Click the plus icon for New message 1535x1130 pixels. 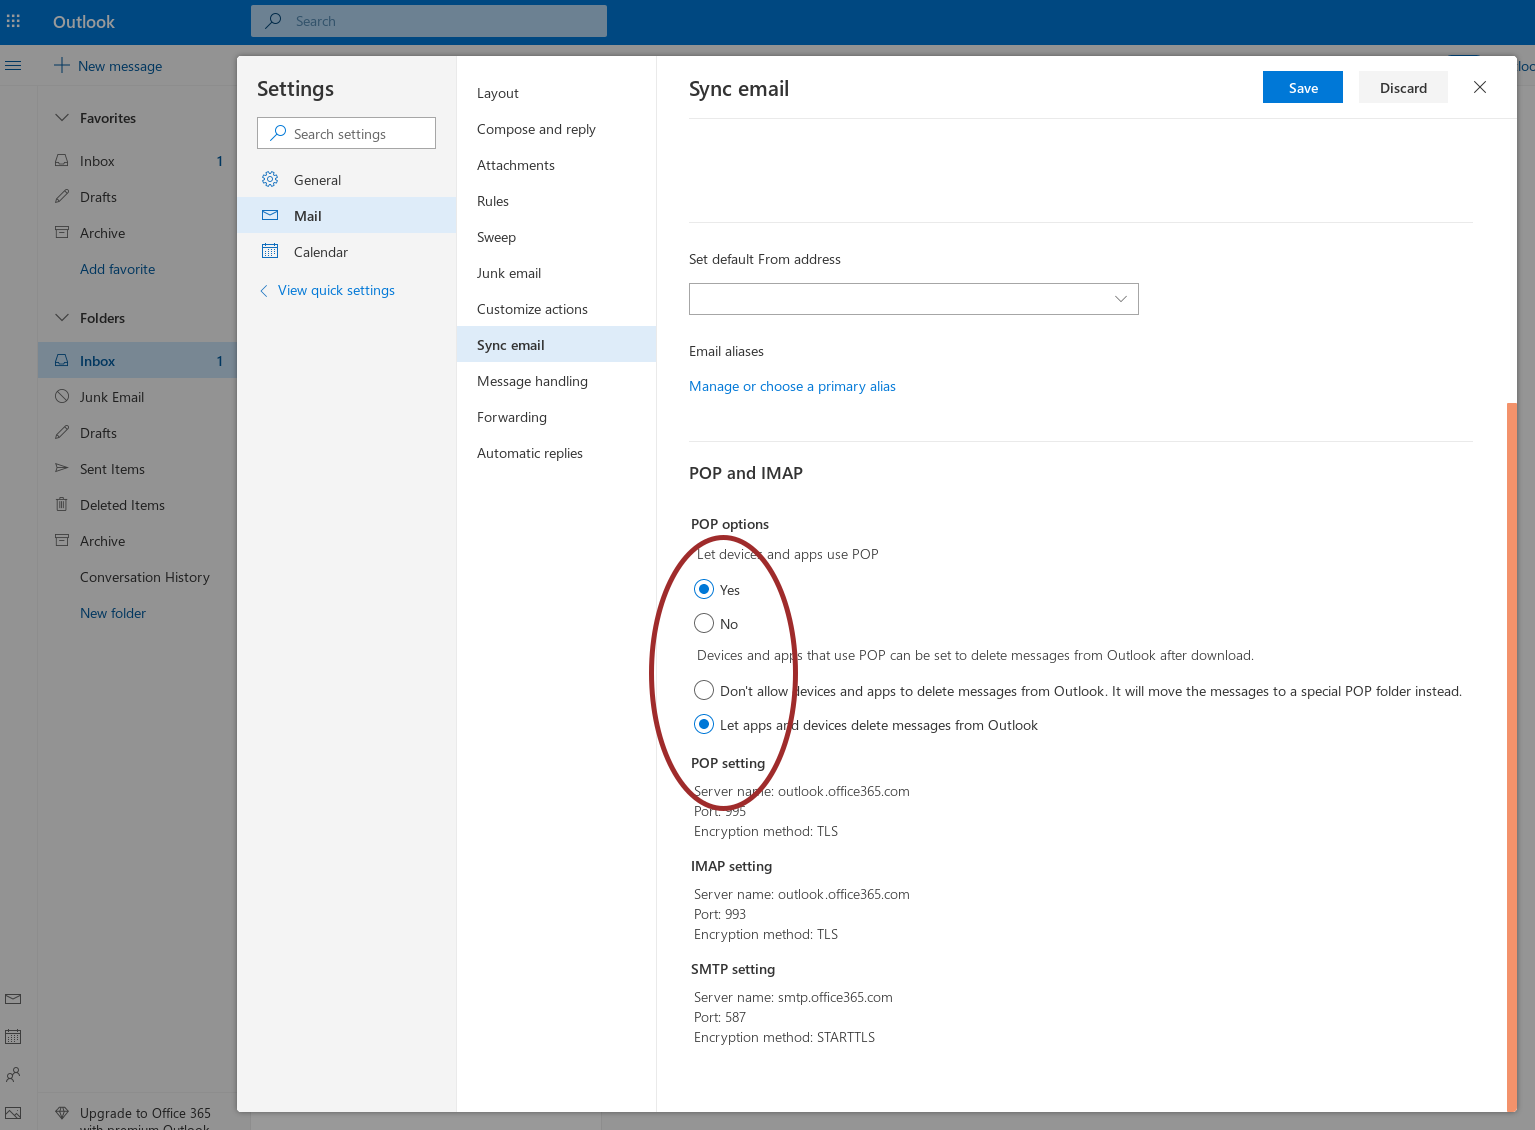62,65
